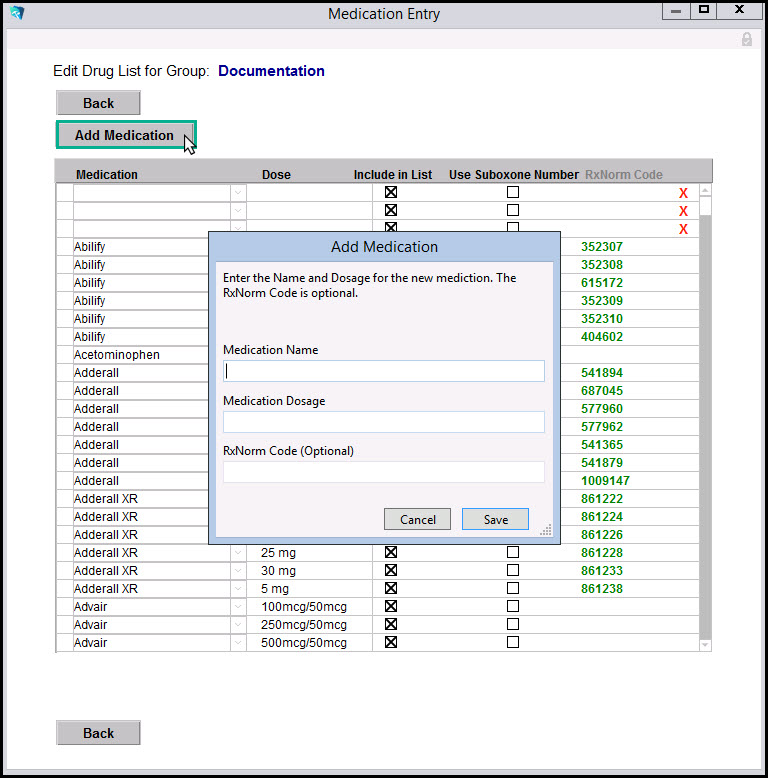Viewport: 768px width, 778px height.
Task: Click the red X on the second blank row
Action: (x=683, y=211)
